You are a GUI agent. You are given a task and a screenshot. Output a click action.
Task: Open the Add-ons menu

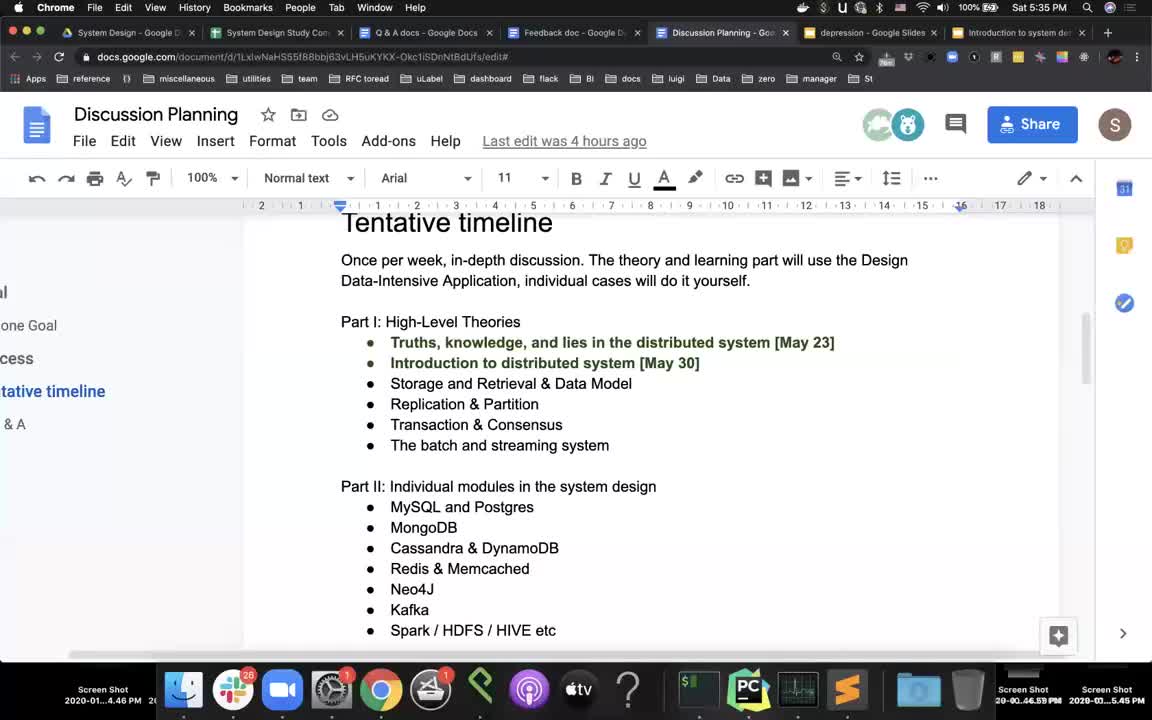389,141
